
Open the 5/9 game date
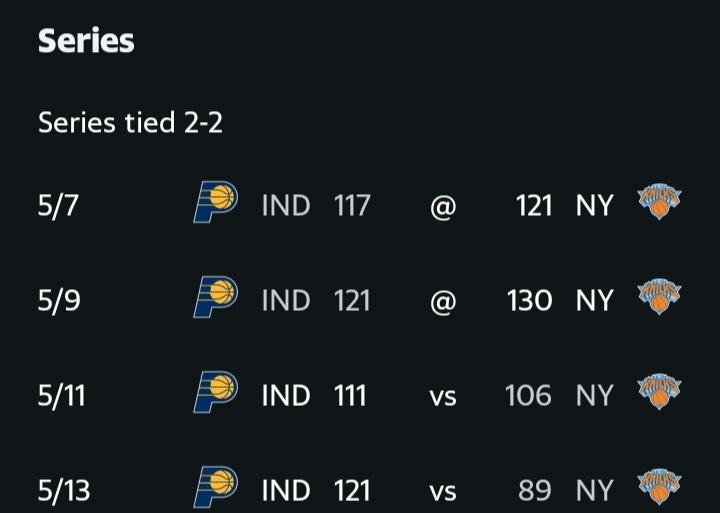(59, 300)
